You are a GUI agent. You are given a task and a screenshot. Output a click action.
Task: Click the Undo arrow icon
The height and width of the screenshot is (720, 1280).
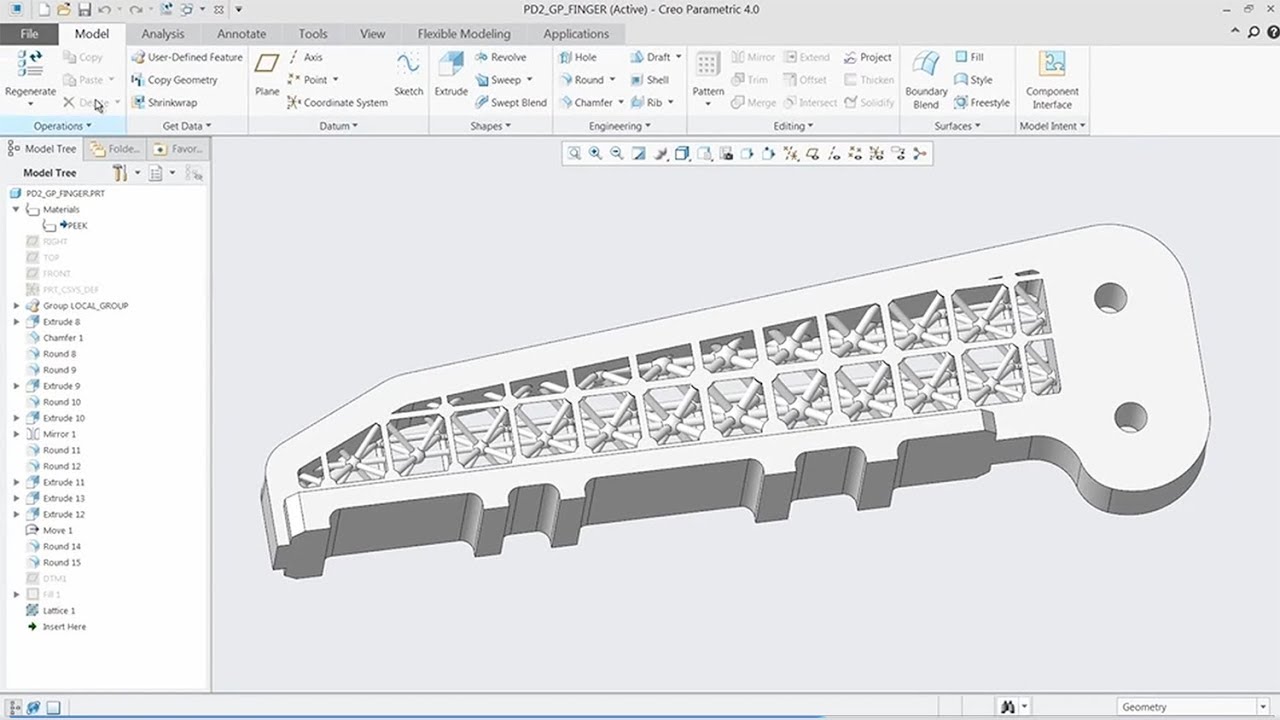point(104,9)
